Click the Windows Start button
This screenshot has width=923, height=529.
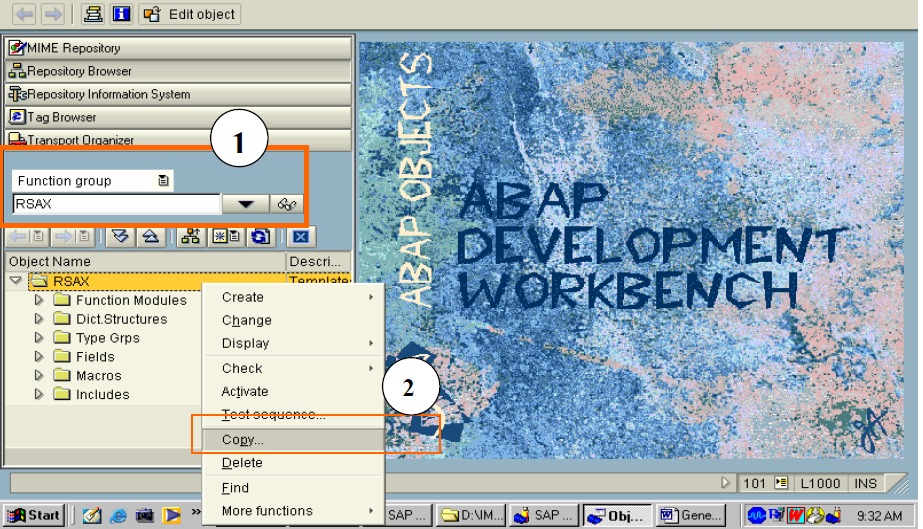[x=34, y=515]
